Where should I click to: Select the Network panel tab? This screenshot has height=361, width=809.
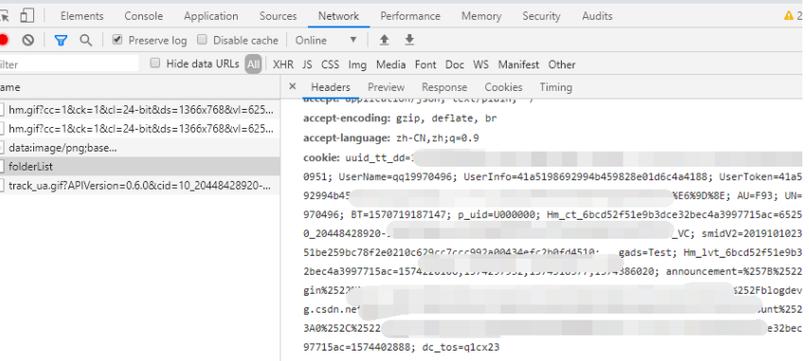coord(338,16)
